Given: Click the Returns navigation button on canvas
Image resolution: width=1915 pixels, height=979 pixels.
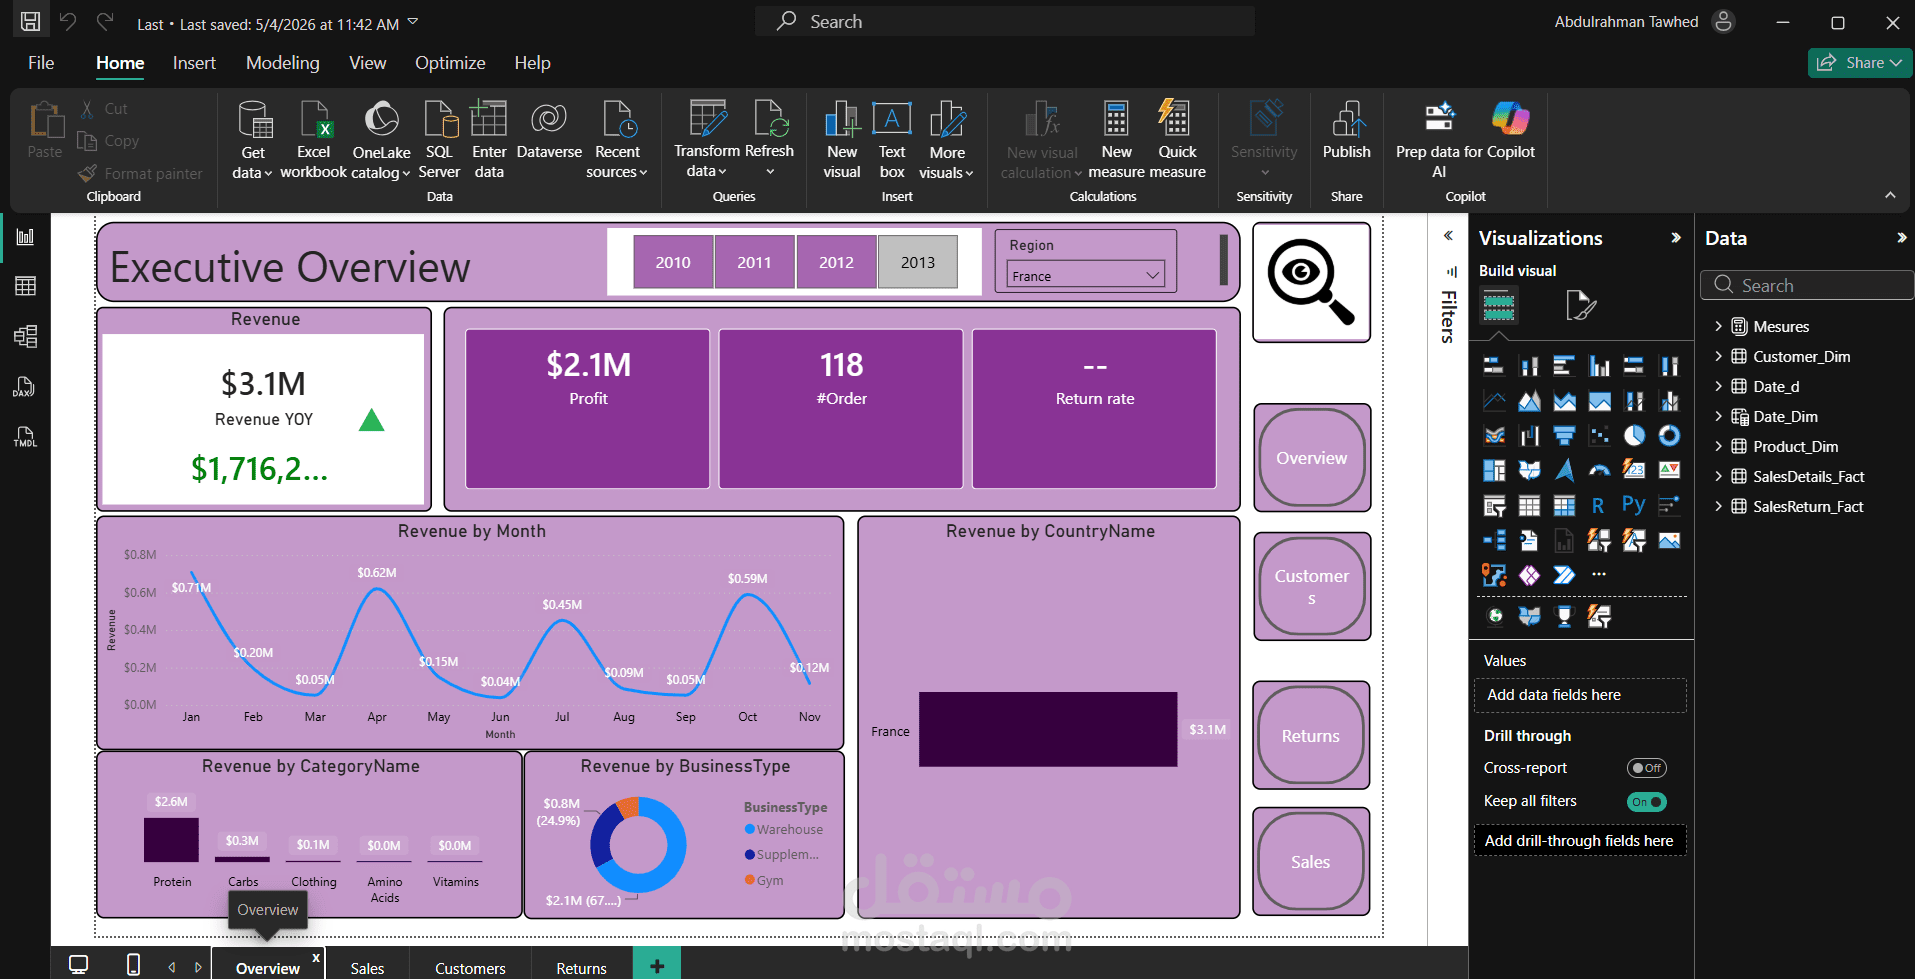Looking at the screenshot, I should pyautogui.click(x=1311, y=735).
